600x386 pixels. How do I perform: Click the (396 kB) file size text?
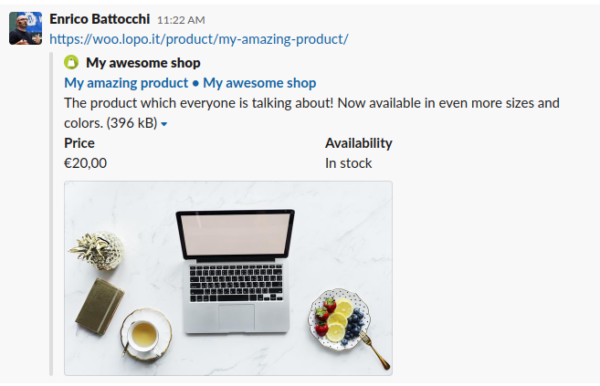tap(132, 123)
